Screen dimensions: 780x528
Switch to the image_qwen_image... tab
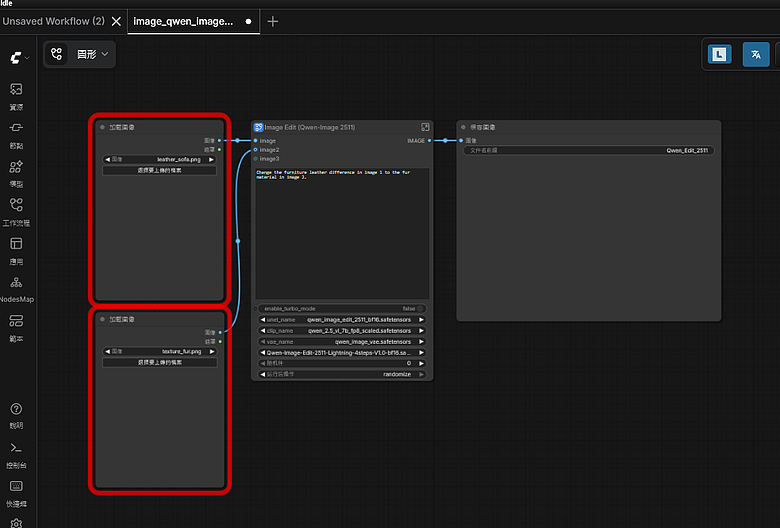(x=183, y=21)
